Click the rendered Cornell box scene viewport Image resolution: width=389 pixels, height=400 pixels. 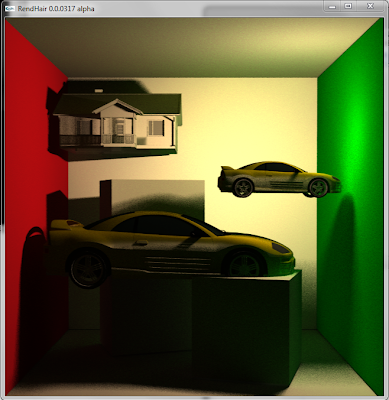click(194, 207)
